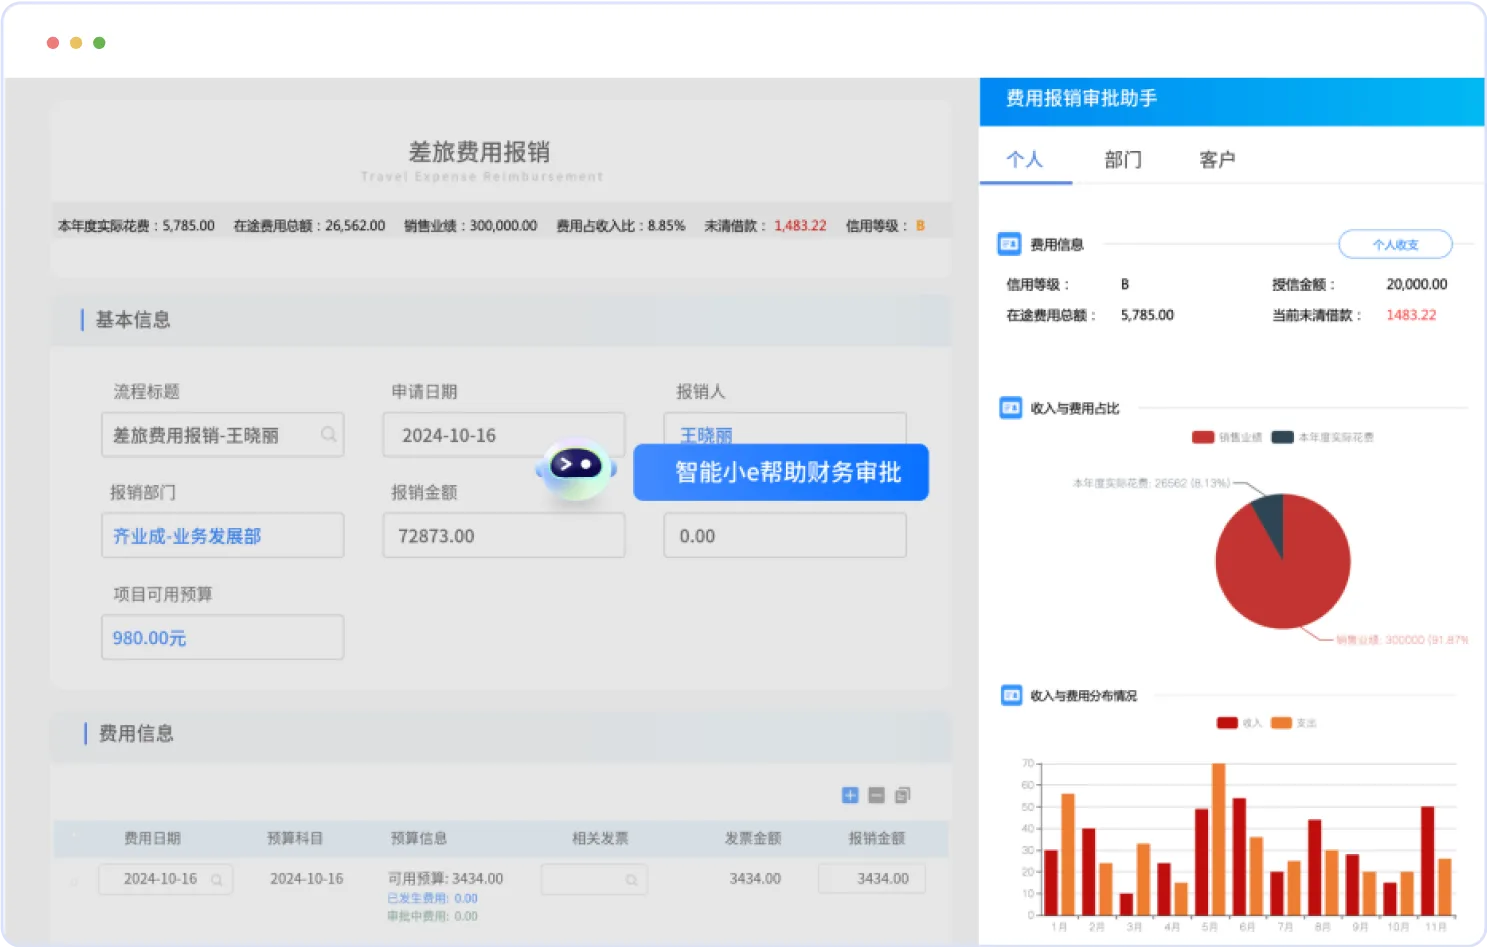The width and height of the screenshot is (1487, 947).
Task: Click the 收入与费用占比 section icon
Action: (1010, 407)
